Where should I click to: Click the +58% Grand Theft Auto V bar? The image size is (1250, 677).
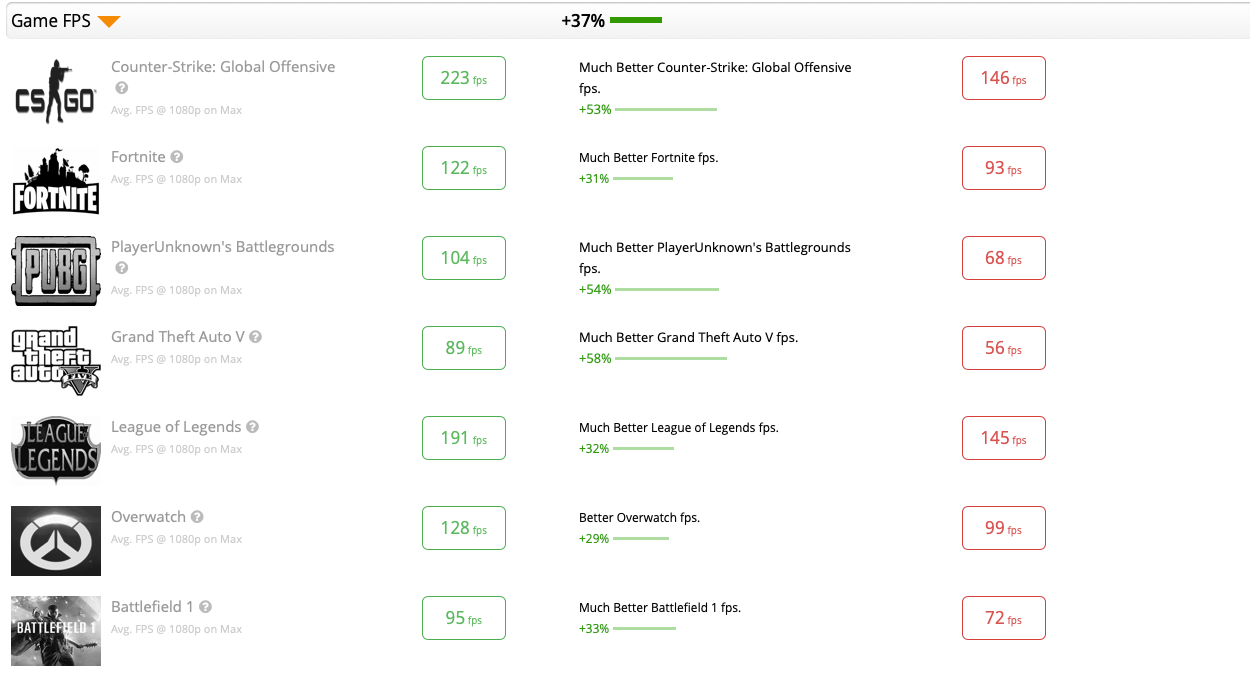(x=670, y=359)
